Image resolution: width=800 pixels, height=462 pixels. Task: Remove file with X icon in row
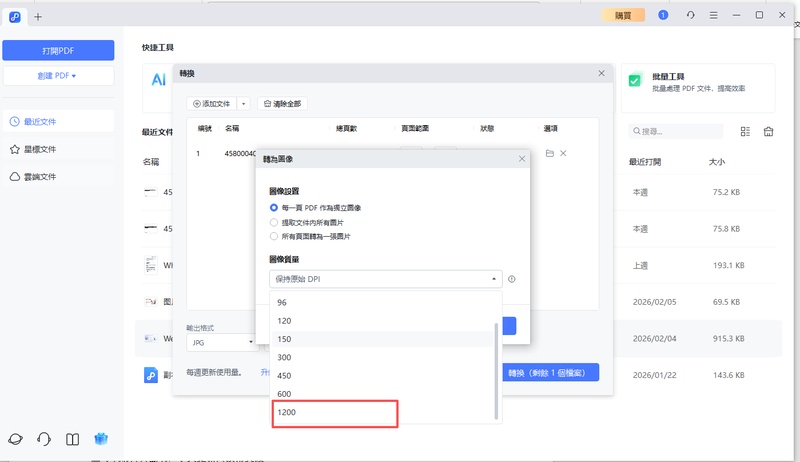coord(563,153)
